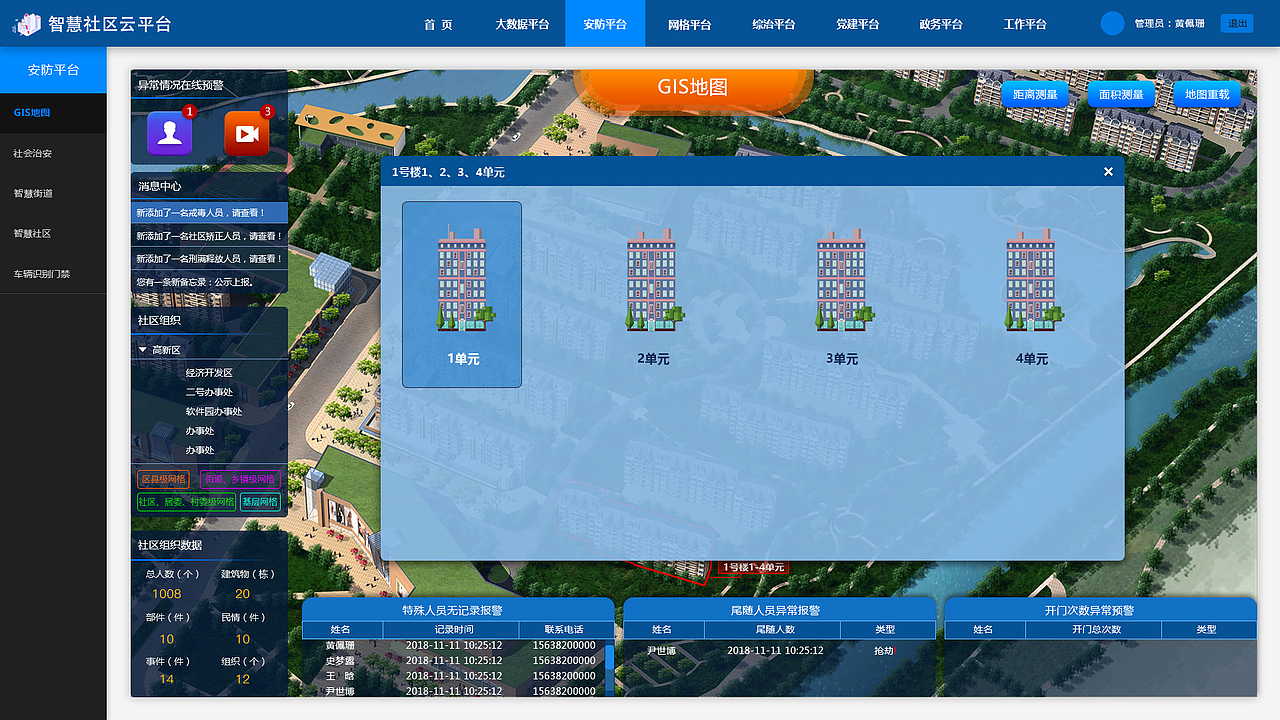The width and height of the screenshot is (1280, 720).
Task: Click the 建筑物 value 20
Action: [x=243, y=594]
